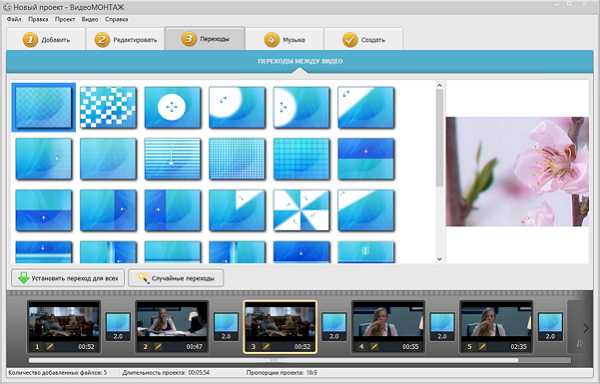The image size is (600, 384).
Task: Select the triangle top-right corner wipe transition
Action: (237, 210)
